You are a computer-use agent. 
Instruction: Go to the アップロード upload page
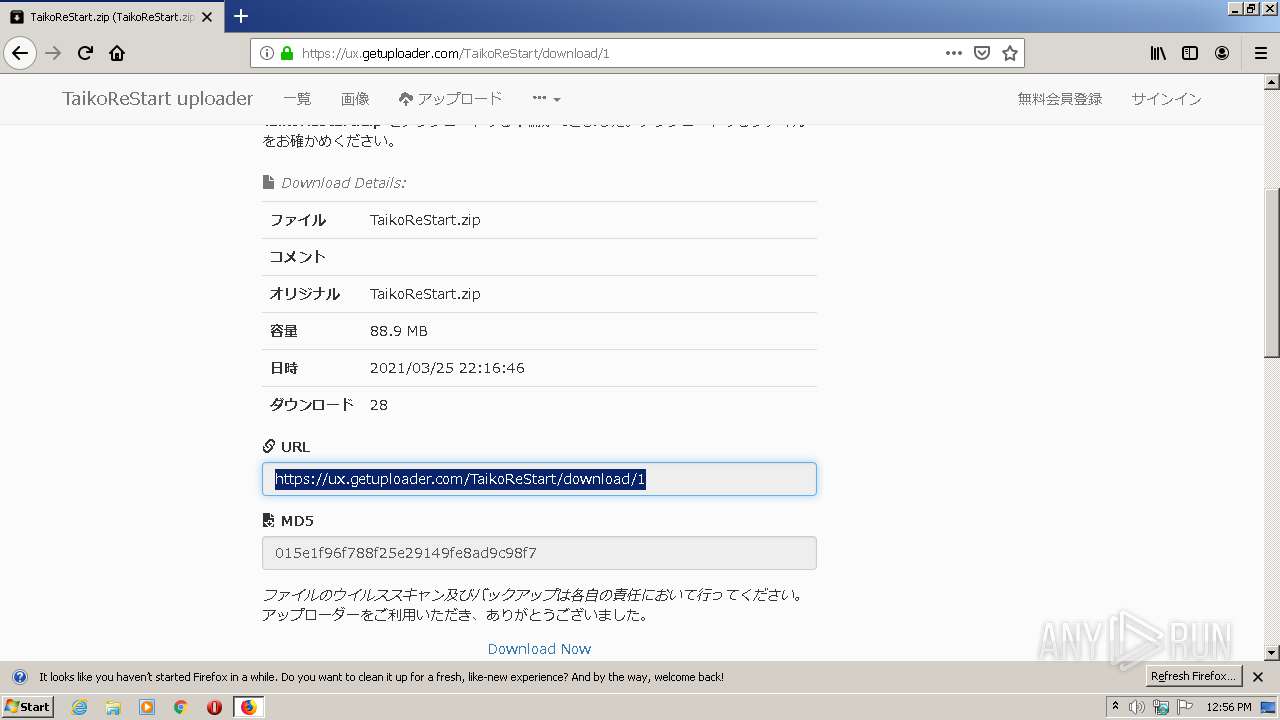[450, 99]
